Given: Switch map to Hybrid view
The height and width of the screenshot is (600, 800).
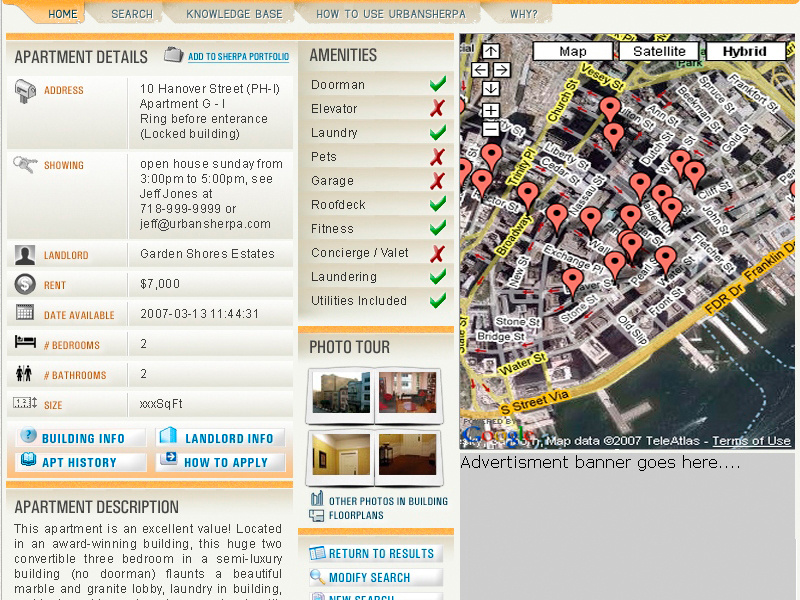Looking at the screenshot, I should pyautogui.click(x=745, y=51).
